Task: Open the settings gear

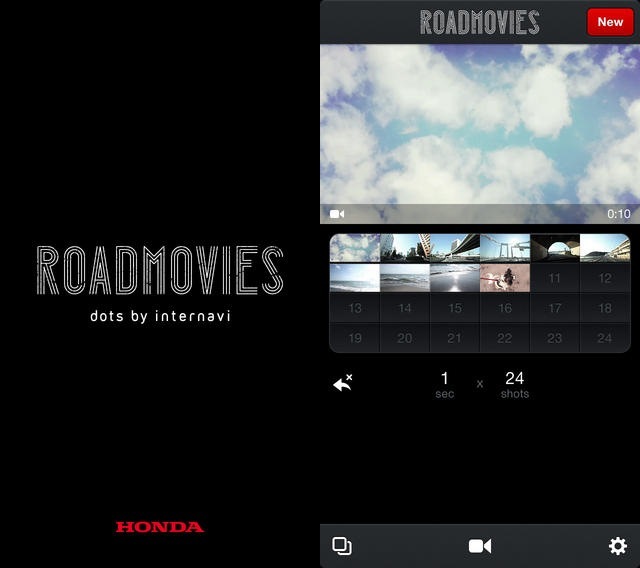Action: [x=618, y=546]
